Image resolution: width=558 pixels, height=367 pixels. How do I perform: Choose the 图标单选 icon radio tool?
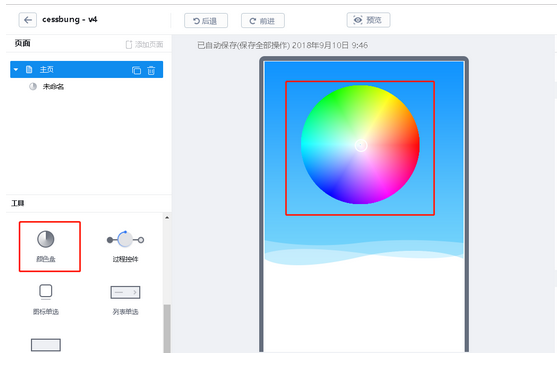(46, 299)
